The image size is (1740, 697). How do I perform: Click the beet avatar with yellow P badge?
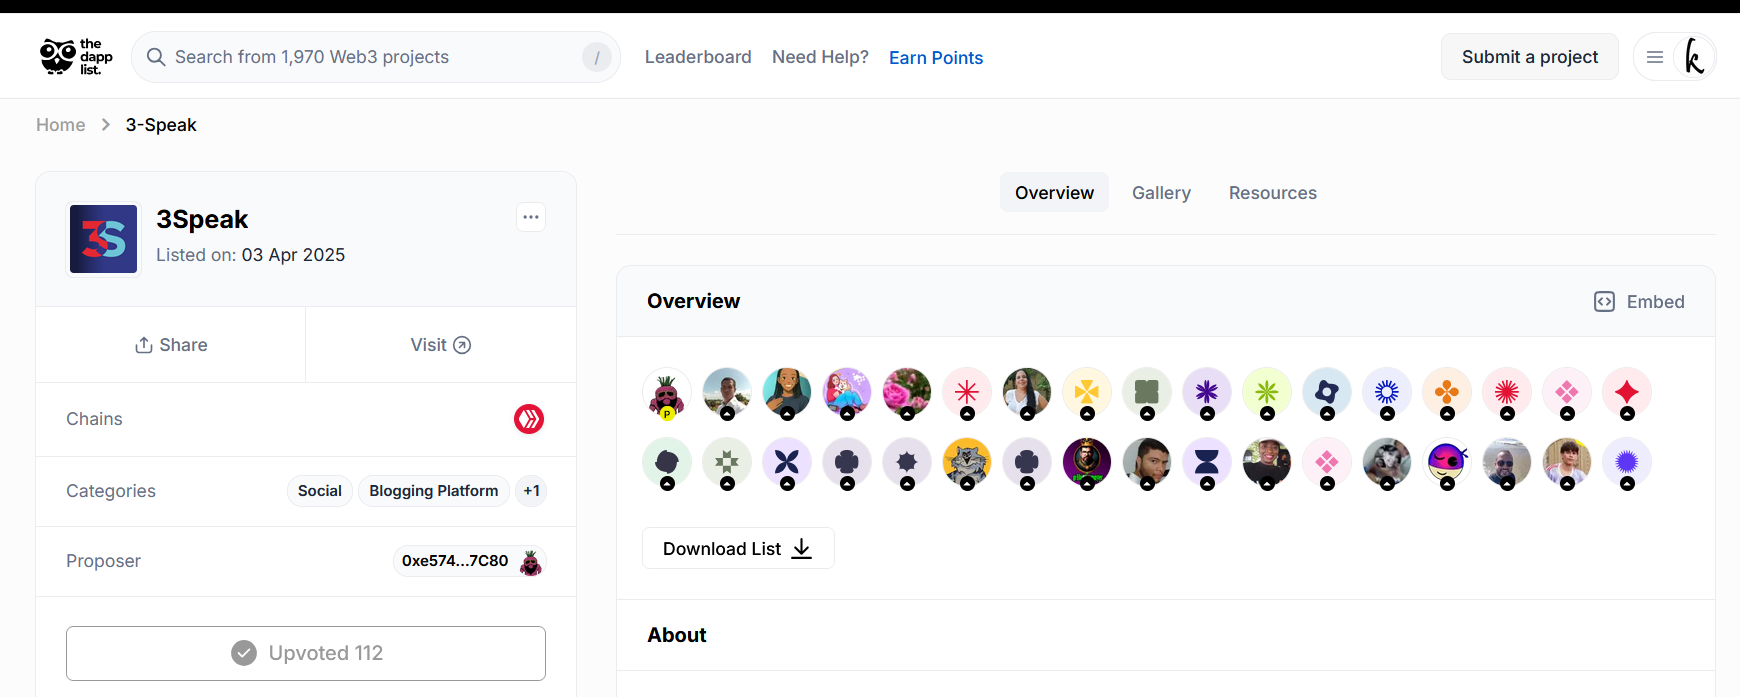coord(667,393)
